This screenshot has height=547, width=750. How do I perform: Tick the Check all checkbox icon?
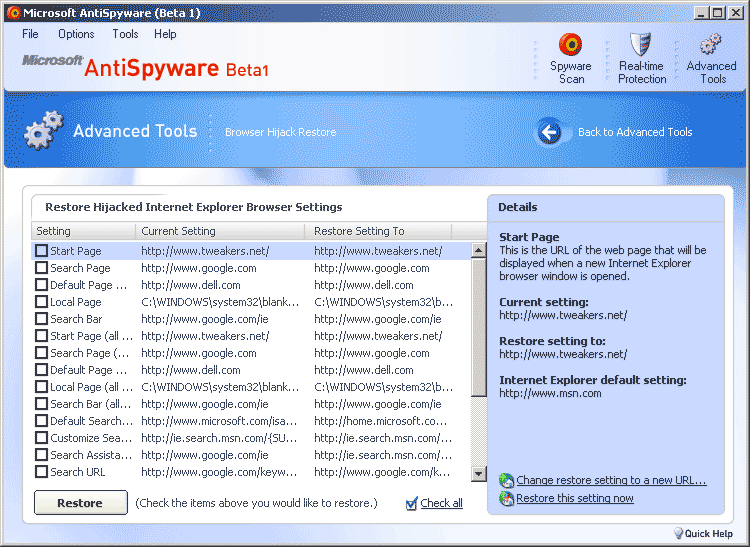point(411,503)
